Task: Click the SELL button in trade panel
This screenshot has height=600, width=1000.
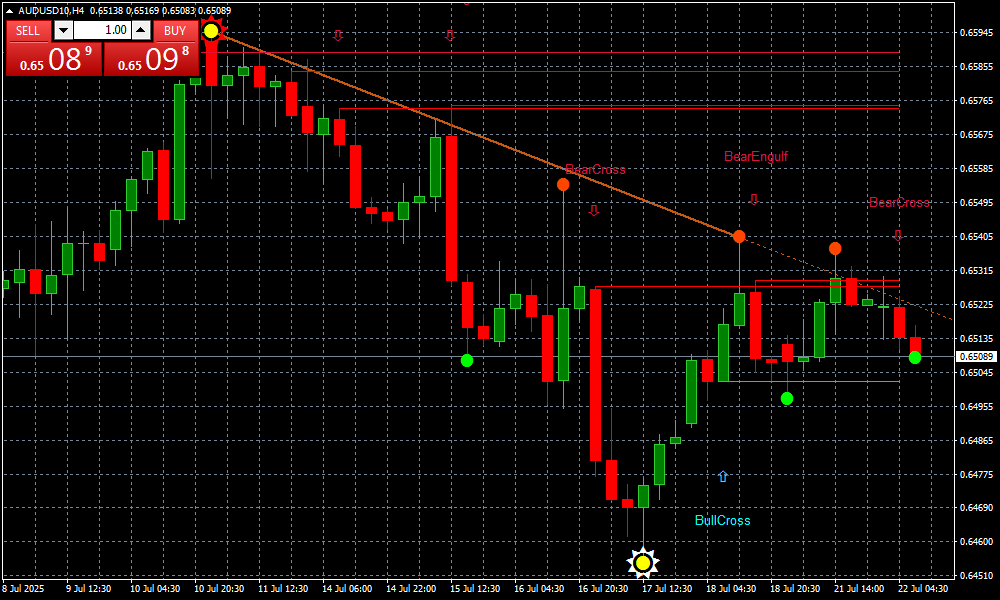Action: point(28,31)
